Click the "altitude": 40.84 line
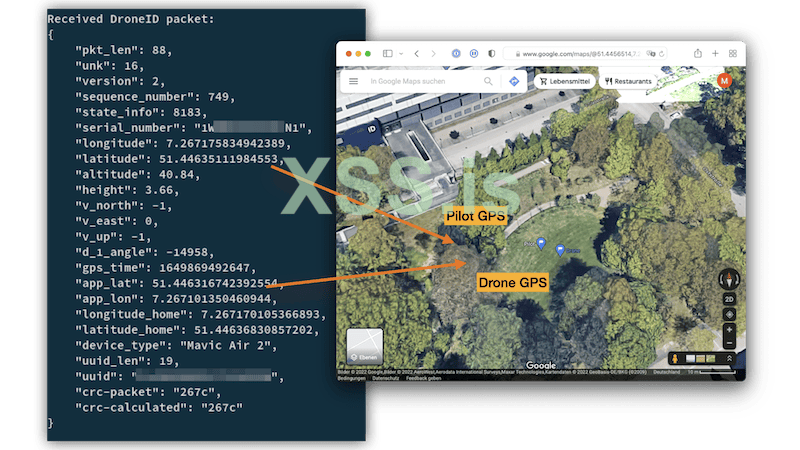The height and width of the screenshot is (450, 800). [138, 174]
